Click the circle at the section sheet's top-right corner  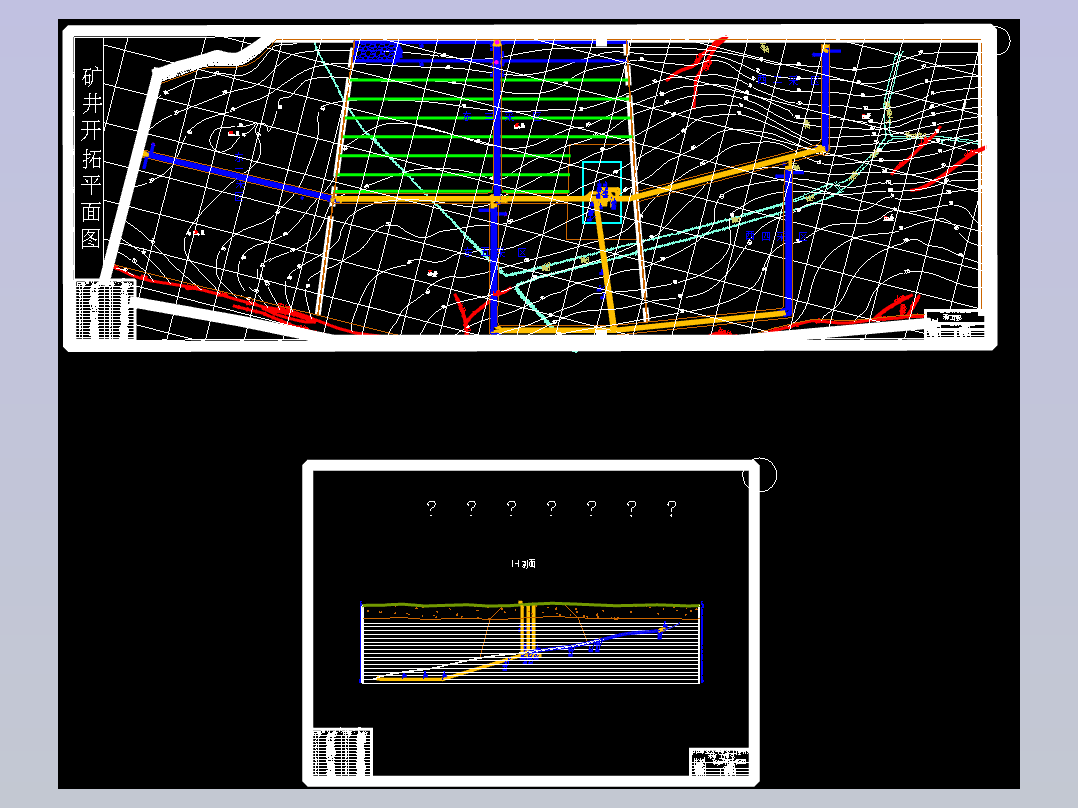point(760,474)
